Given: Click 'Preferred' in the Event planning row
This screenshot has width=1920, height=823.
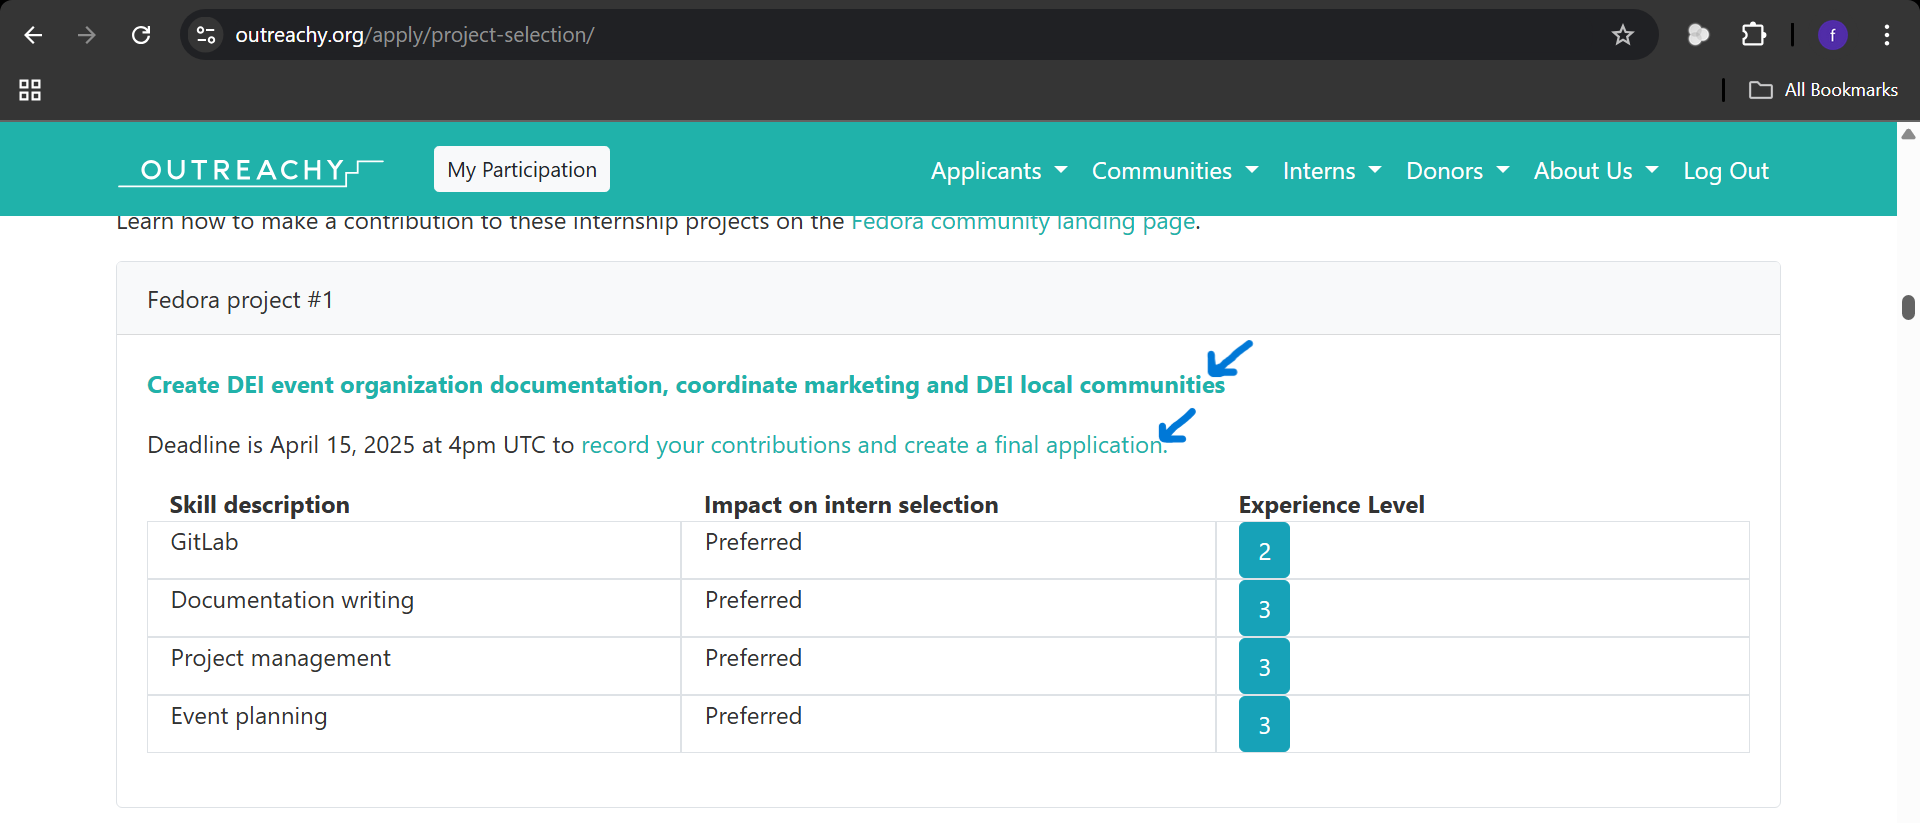Looking at the screenshot, I should (x=753, y=716).
